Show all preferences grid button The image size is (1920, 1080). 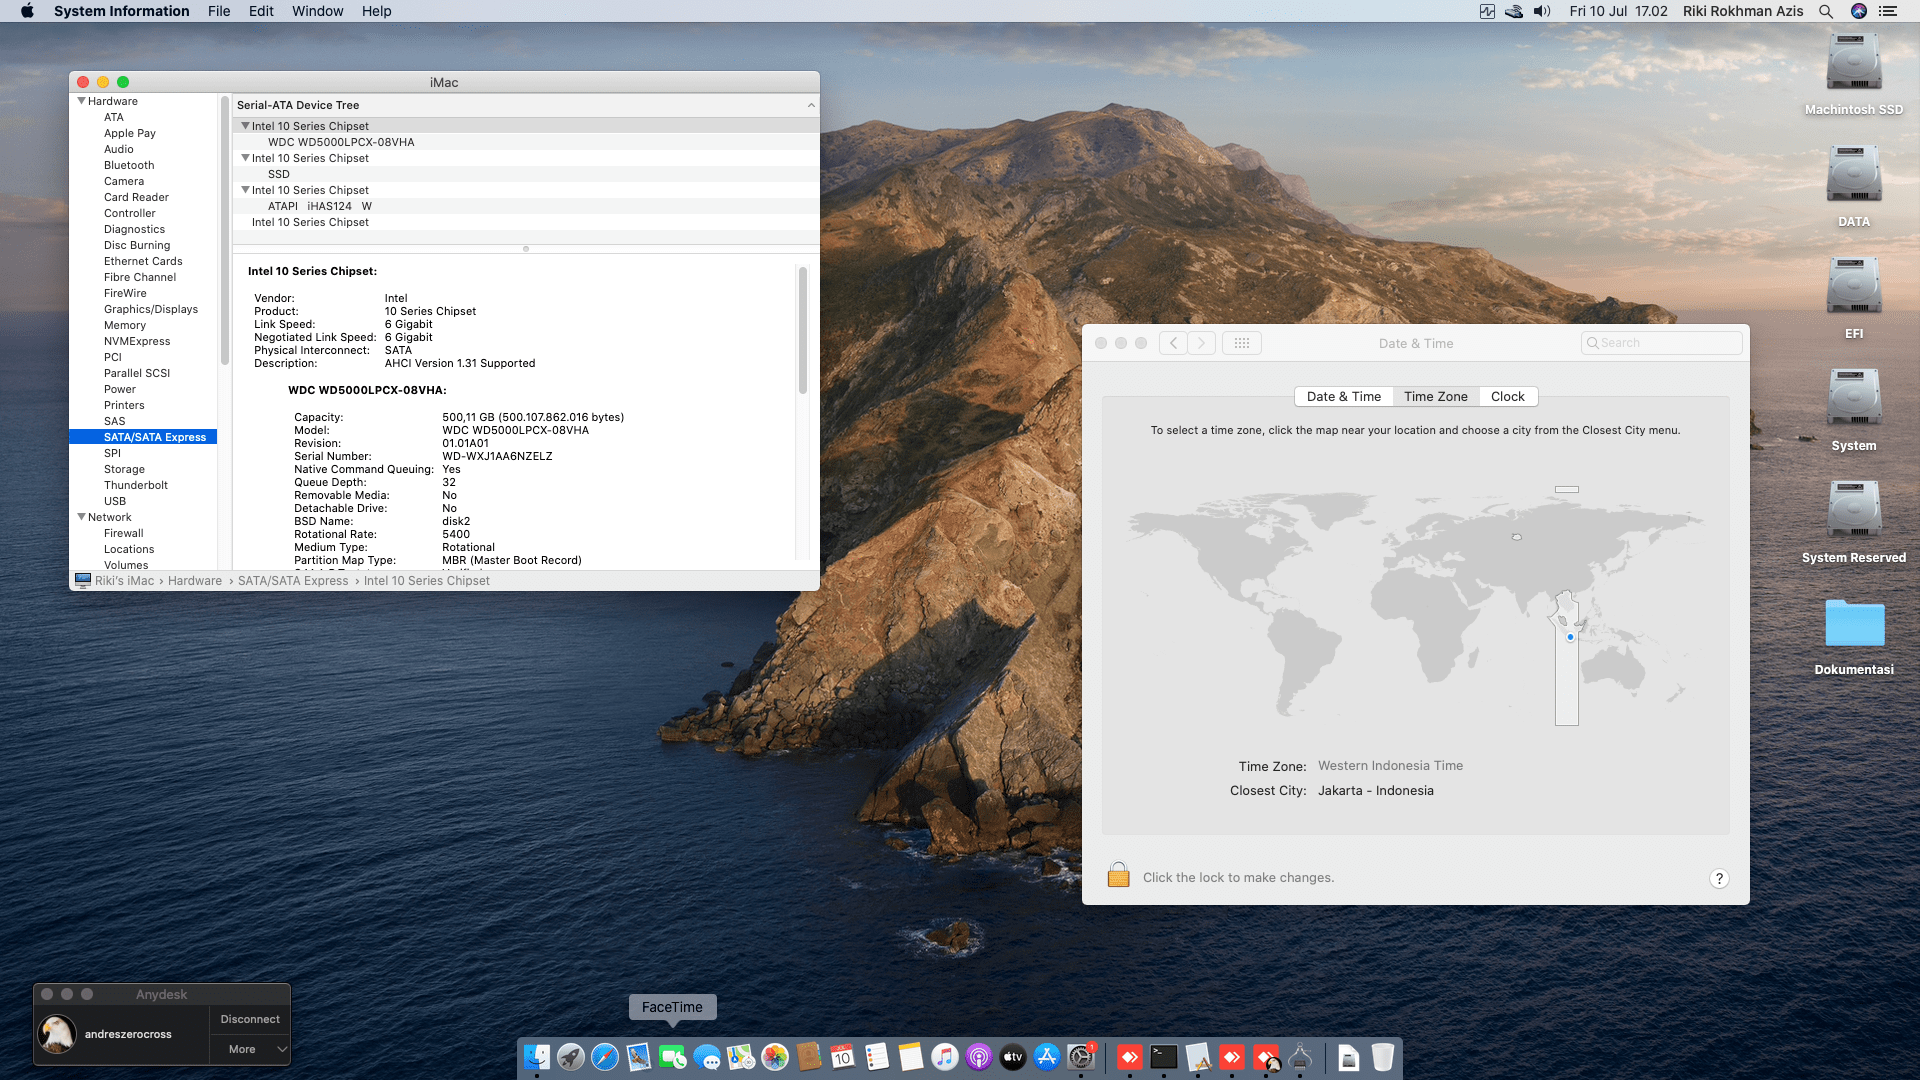pos(1241,343)
